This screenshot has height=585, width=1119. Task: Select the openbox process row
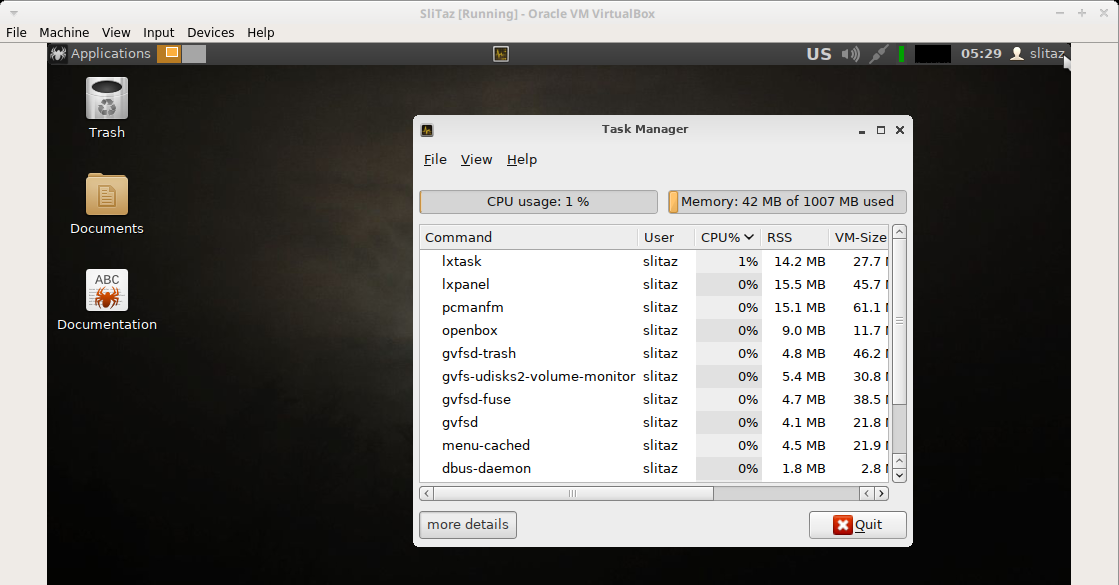pyautogui.click(x=654, y=330)
